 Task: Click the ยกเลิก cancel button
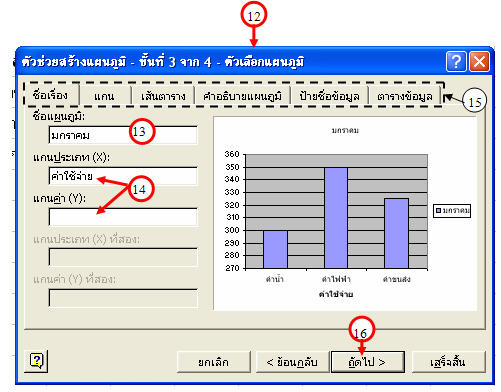click(214, 362)
